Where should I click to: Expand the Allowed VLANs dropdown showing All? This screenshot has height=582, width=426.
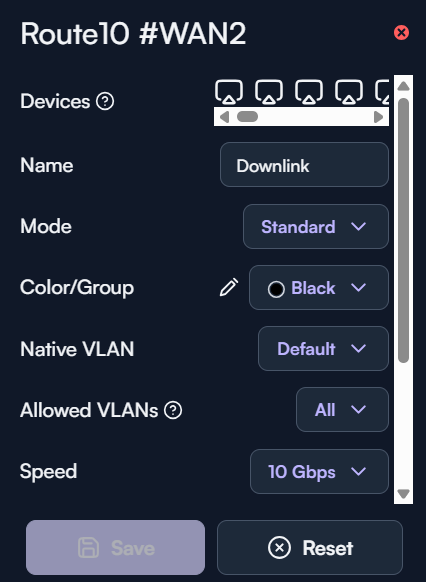pos(342,409)
